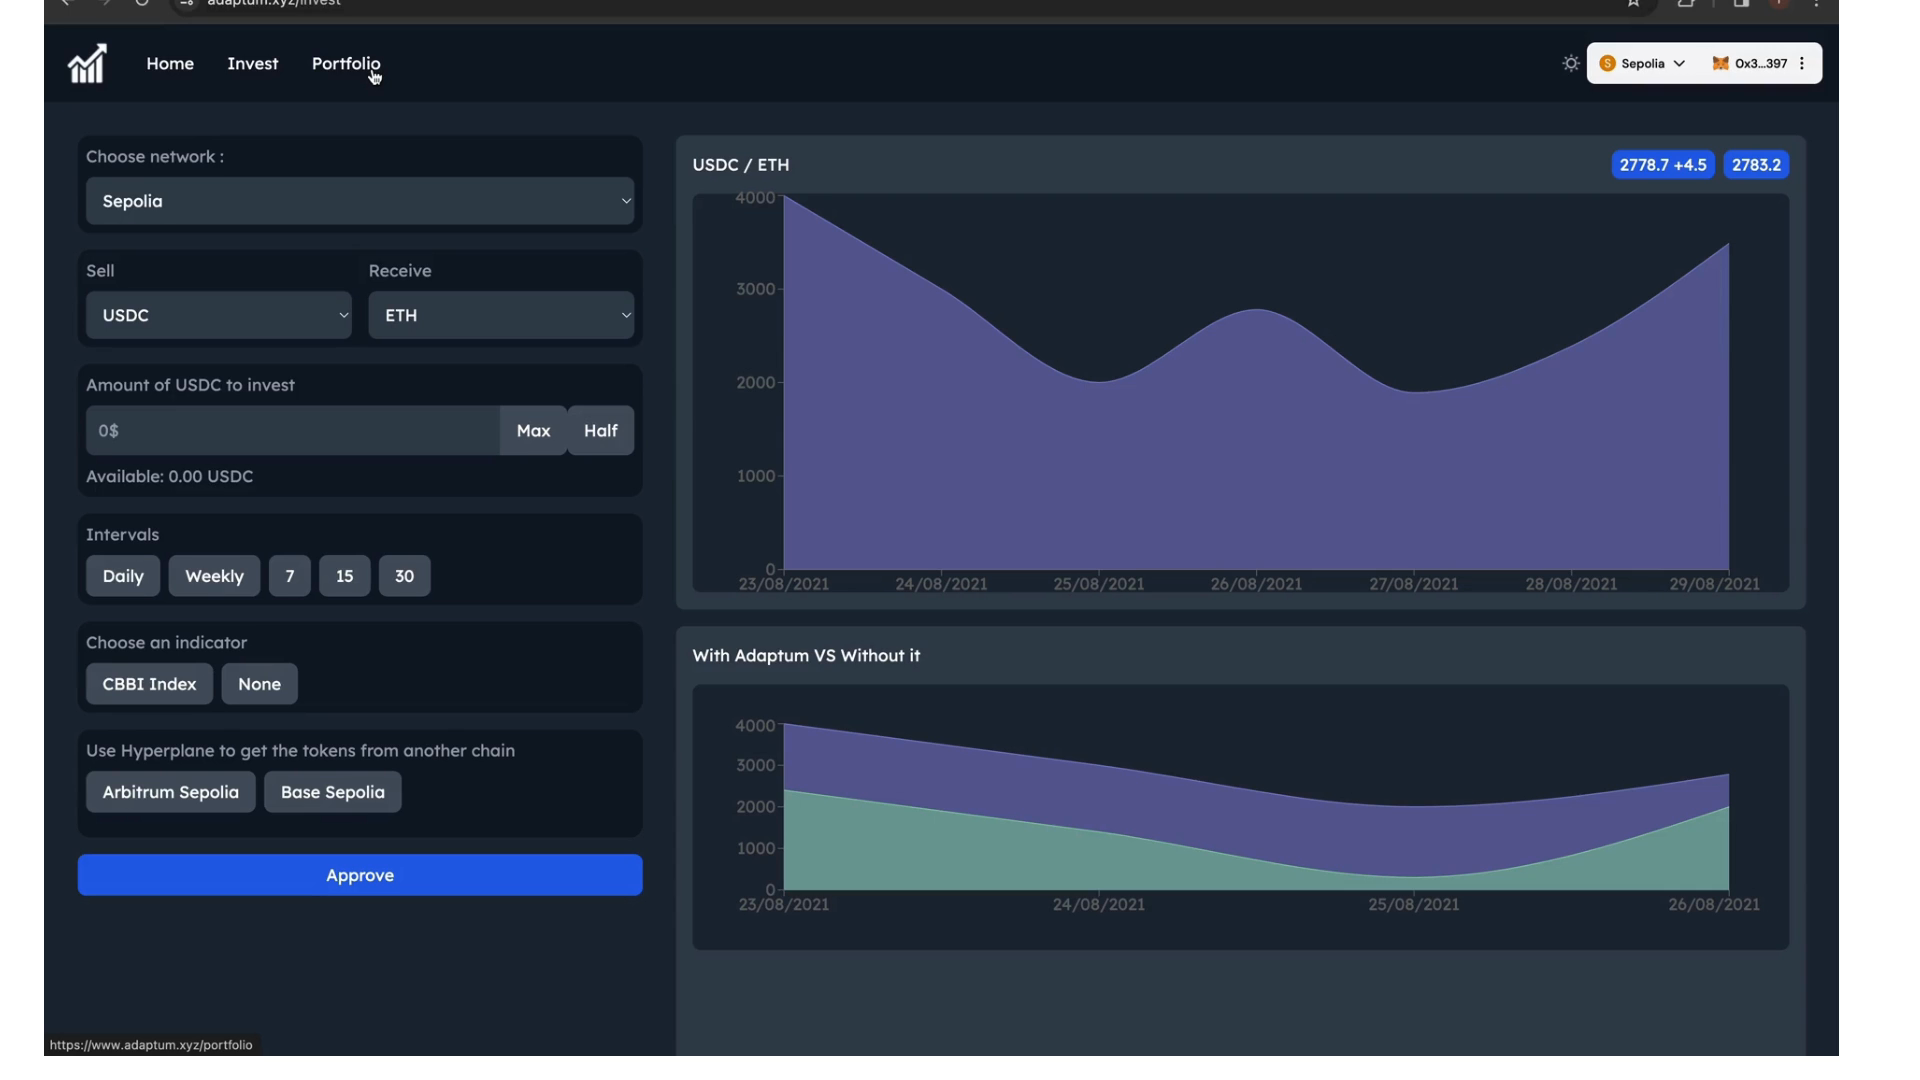Click the 2783.2 price badge
This screenshot has width=1920, height=1080.
point(1756,165)
